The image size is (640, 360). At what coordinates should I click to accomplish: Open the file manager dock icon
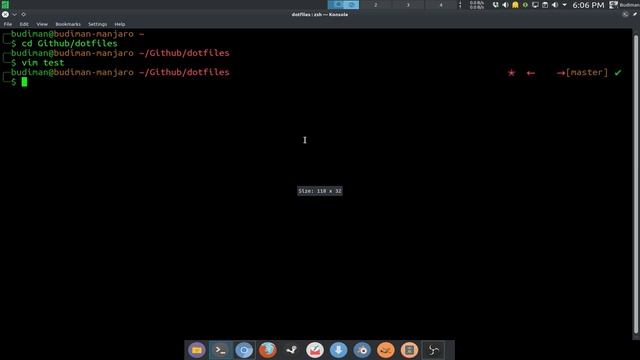pos(197,350)
